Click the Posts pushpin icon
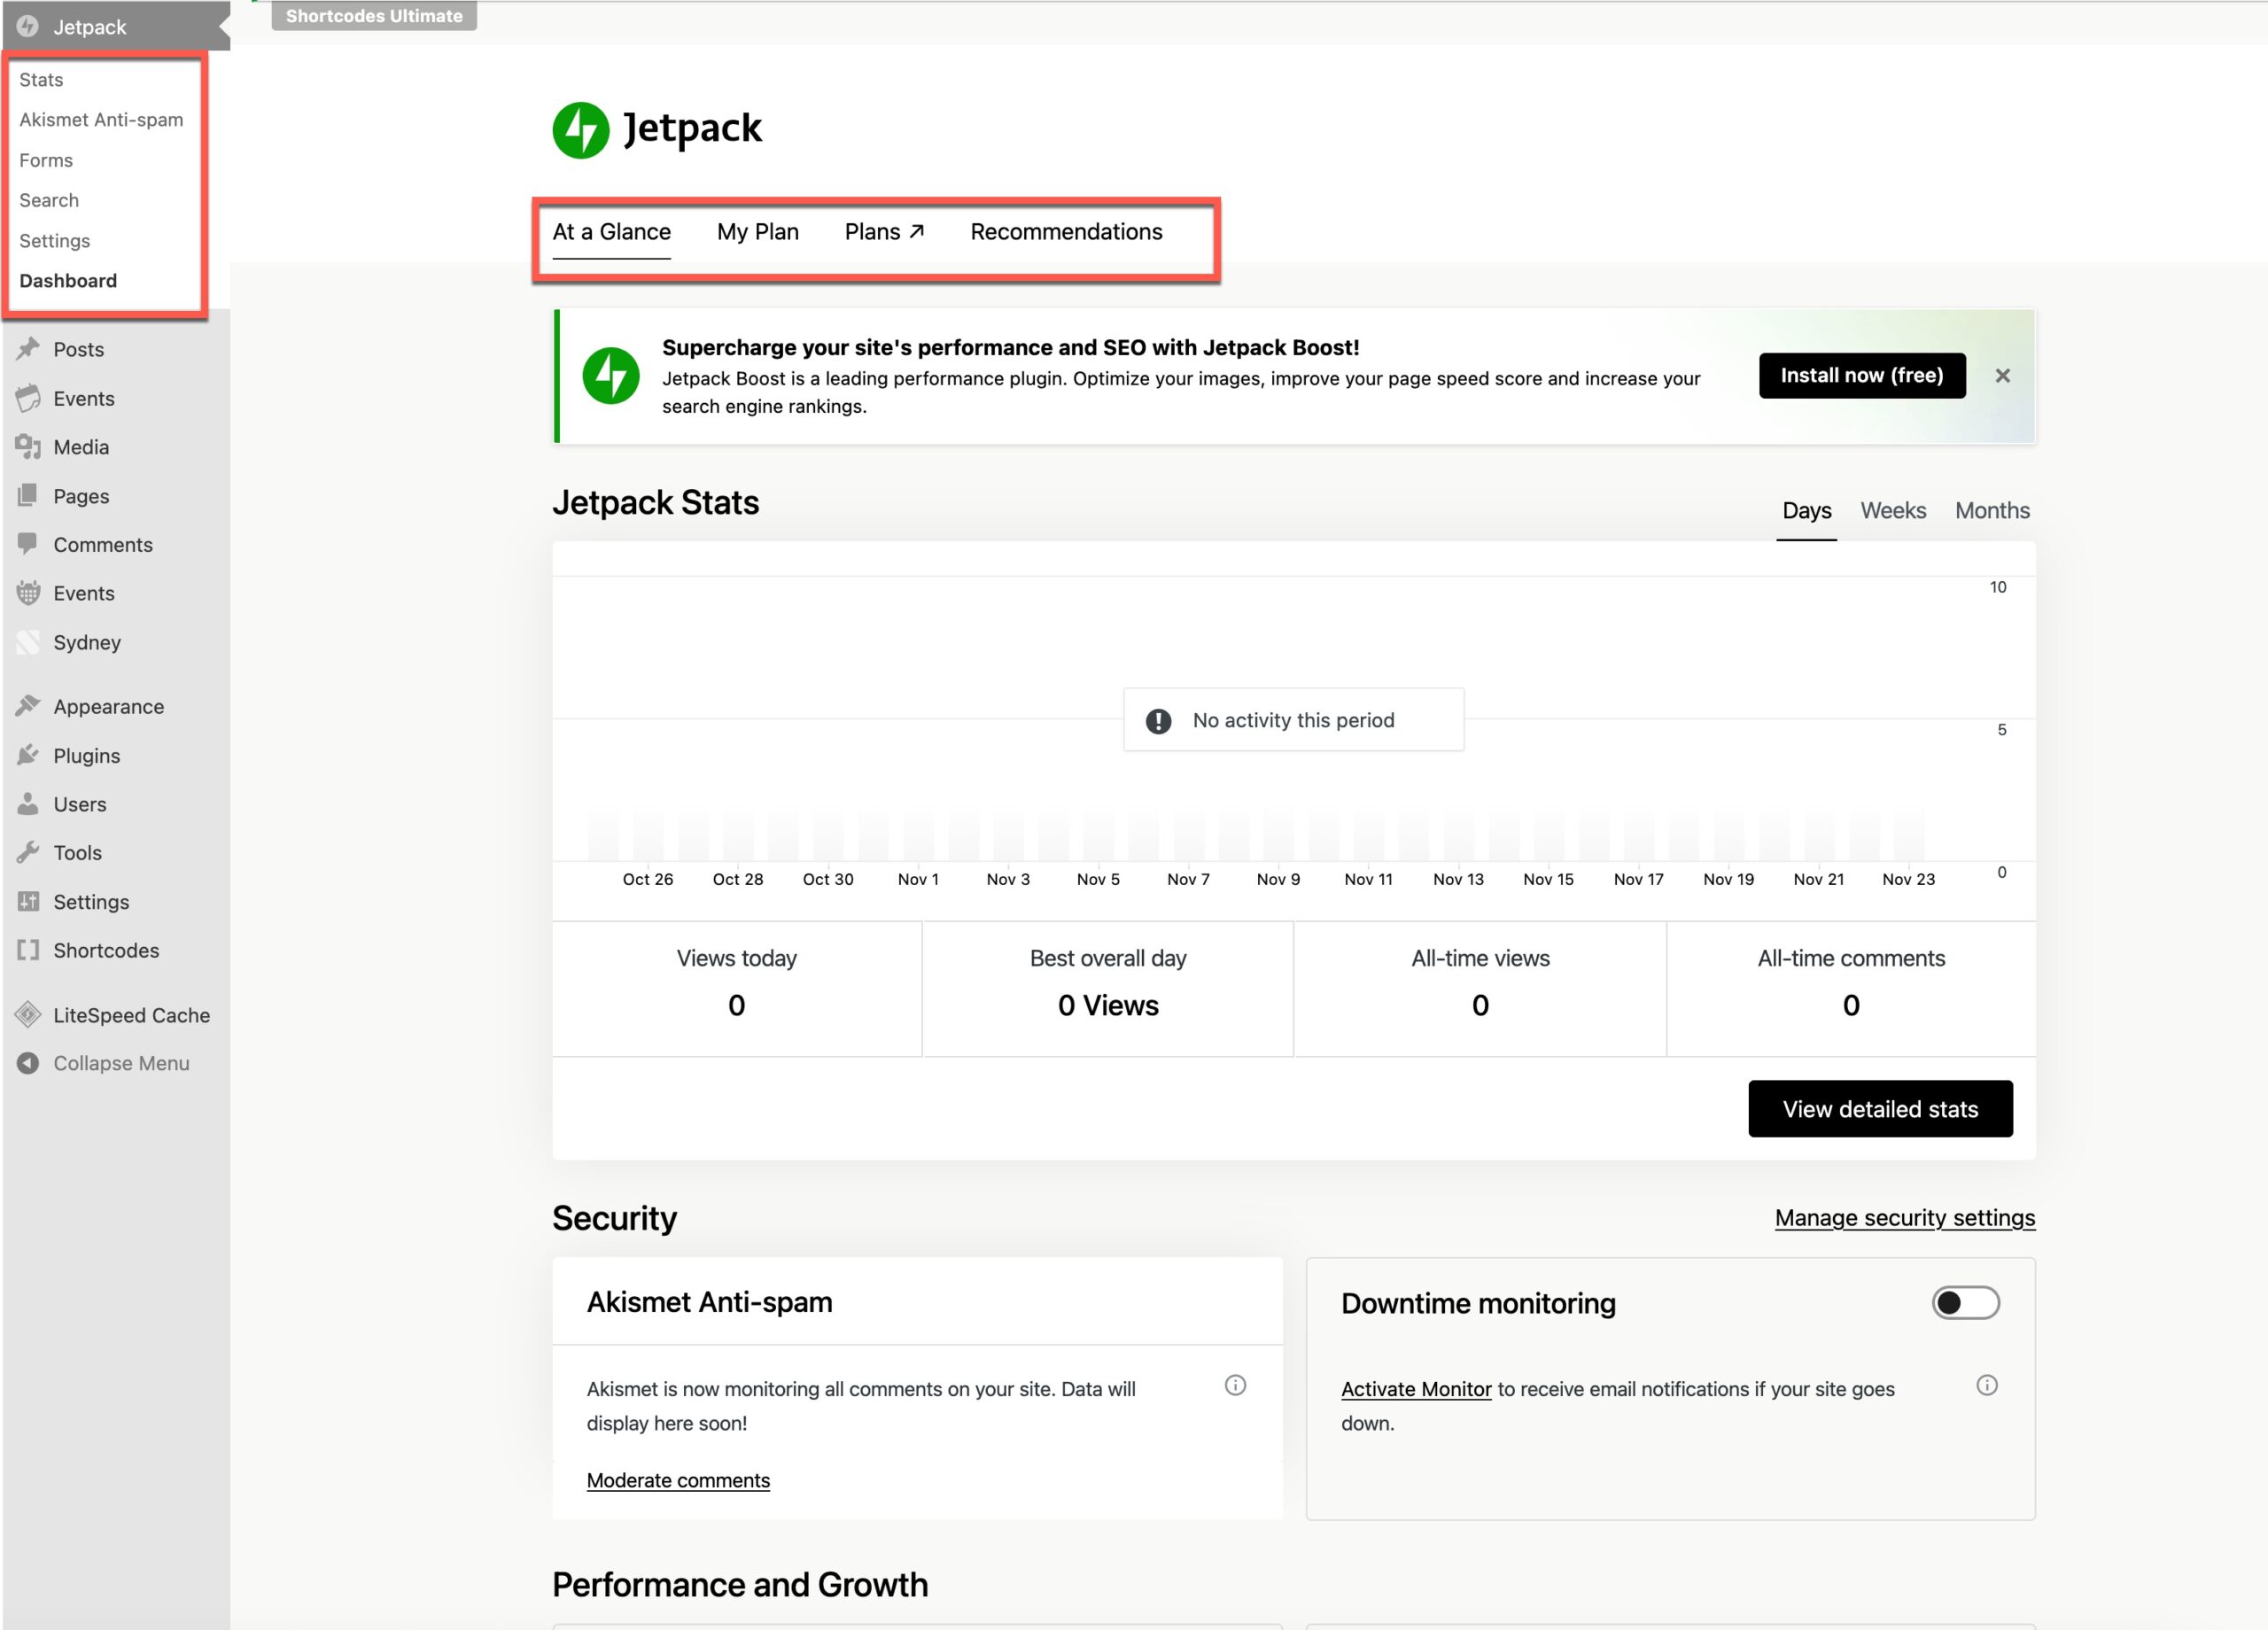This screenshot has width=2268, height=1630. (x=28, y=348)
